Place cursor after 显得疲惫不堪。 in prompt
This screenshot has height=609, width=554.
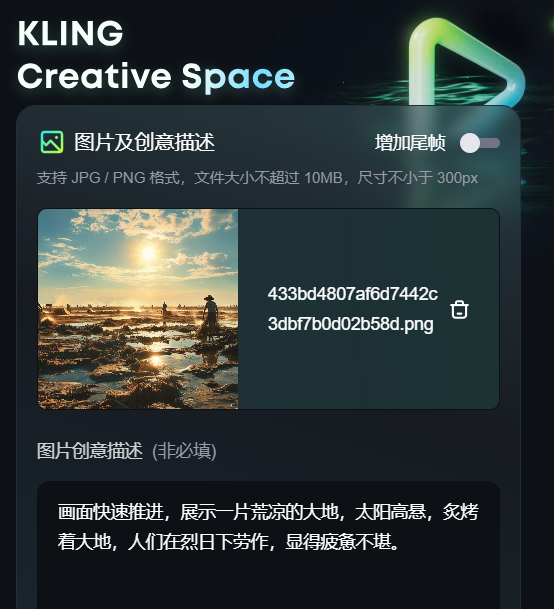click(x=402, y=541)
